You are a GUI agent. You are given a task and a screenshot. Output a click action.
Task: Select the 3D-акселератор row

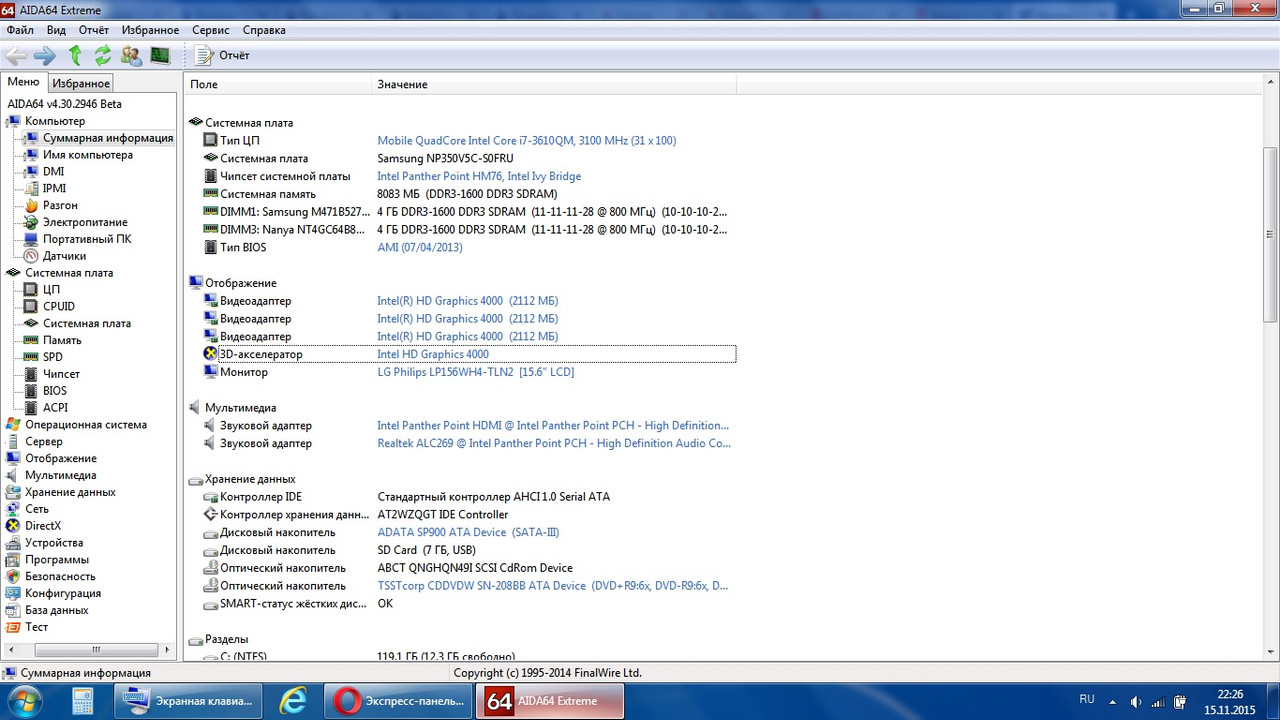coord(469,354)
